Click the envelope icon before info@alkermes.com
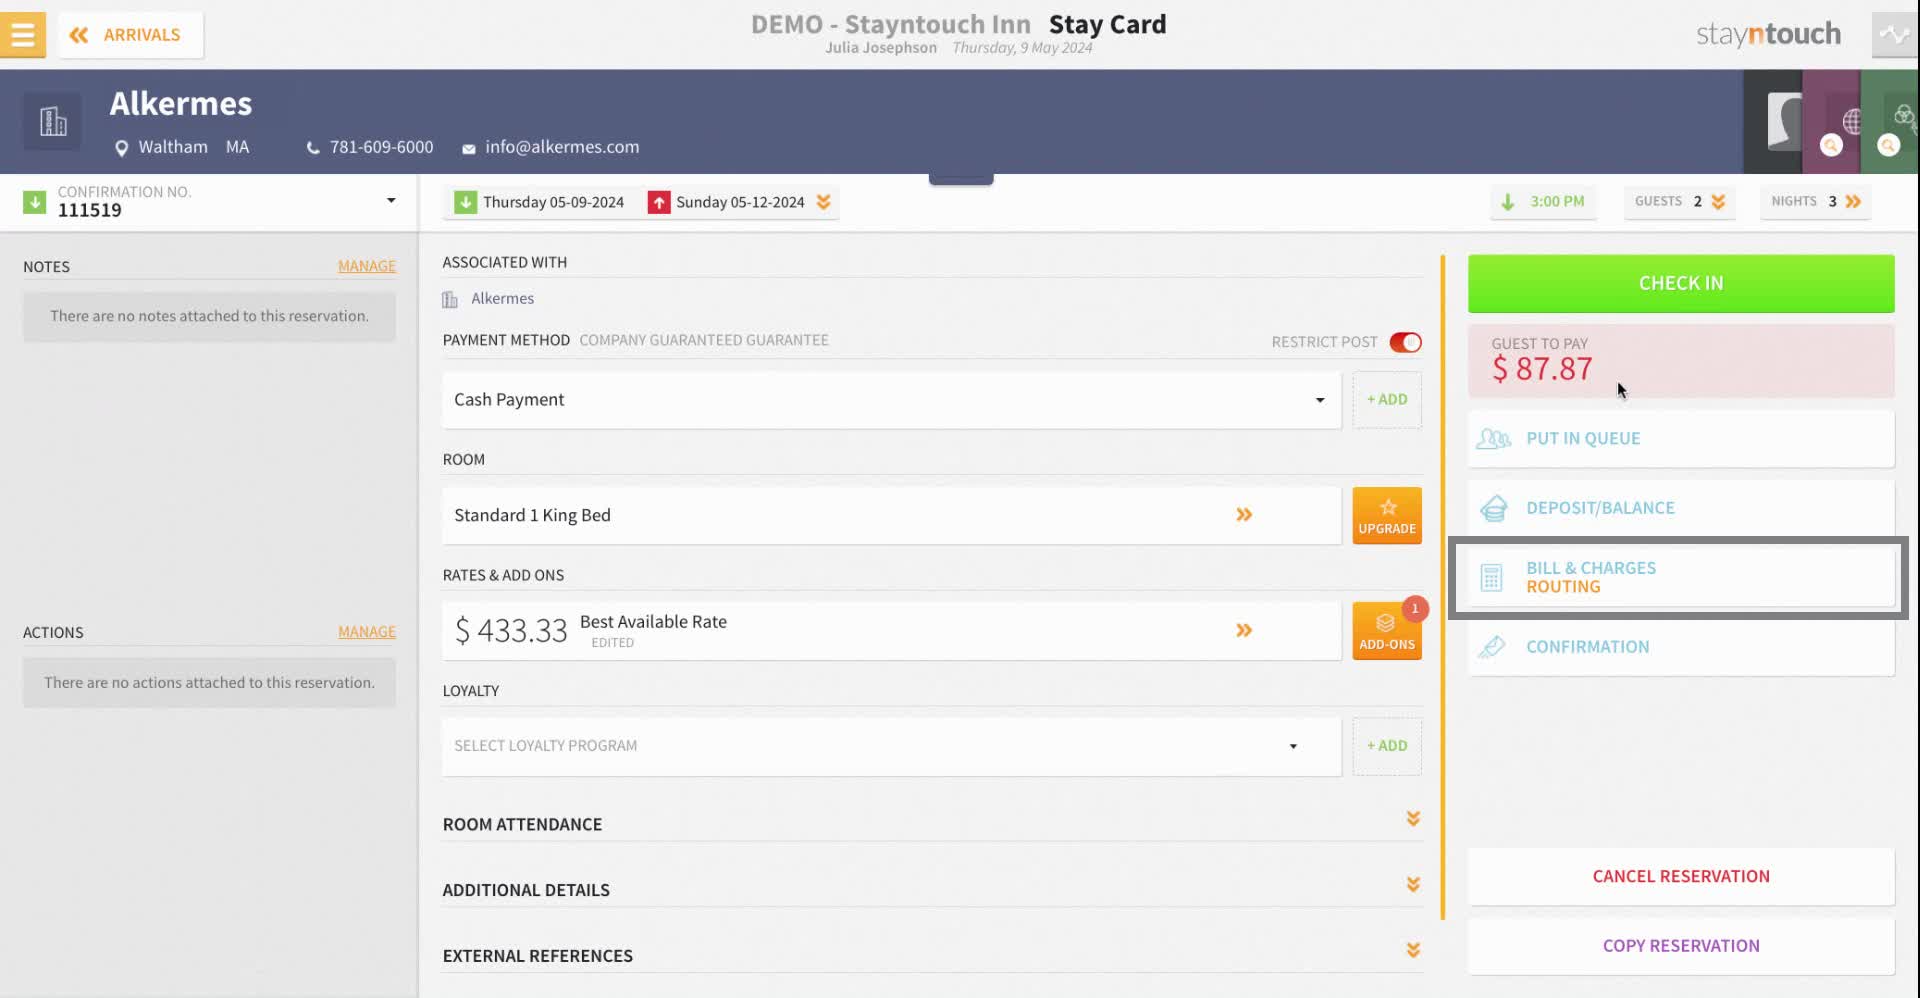The height and width of the screenshot is (998, 1920). 468,149
